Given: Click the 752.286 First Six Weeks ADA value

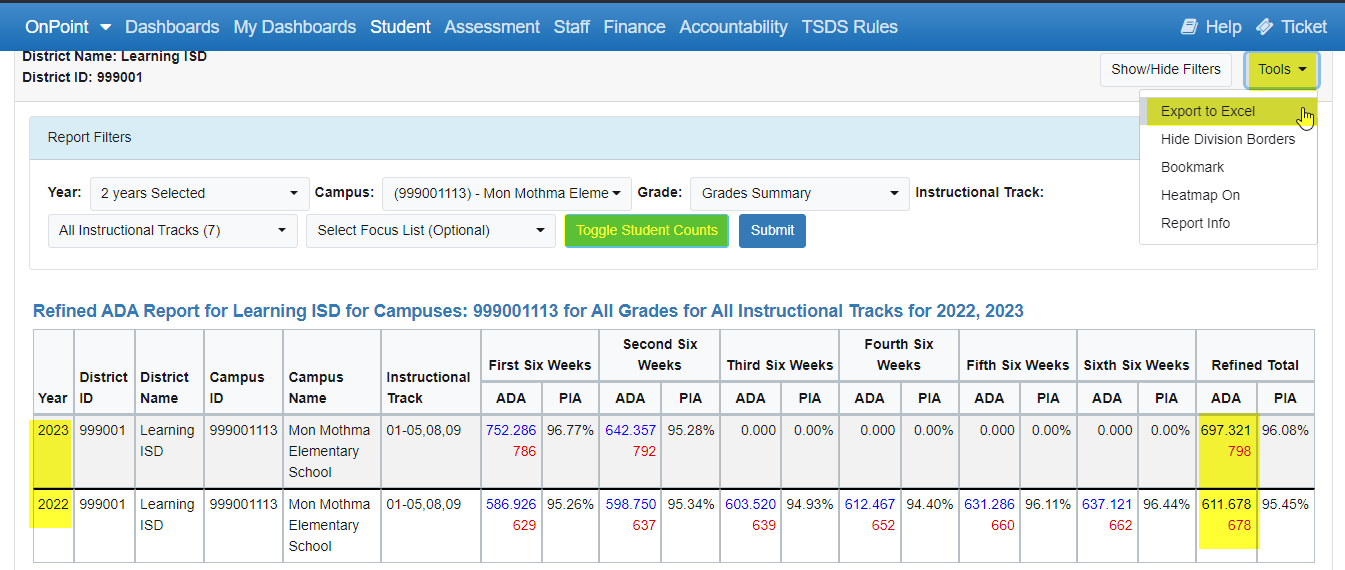Looking at the screenshot, I should click(x=511, y=430).
